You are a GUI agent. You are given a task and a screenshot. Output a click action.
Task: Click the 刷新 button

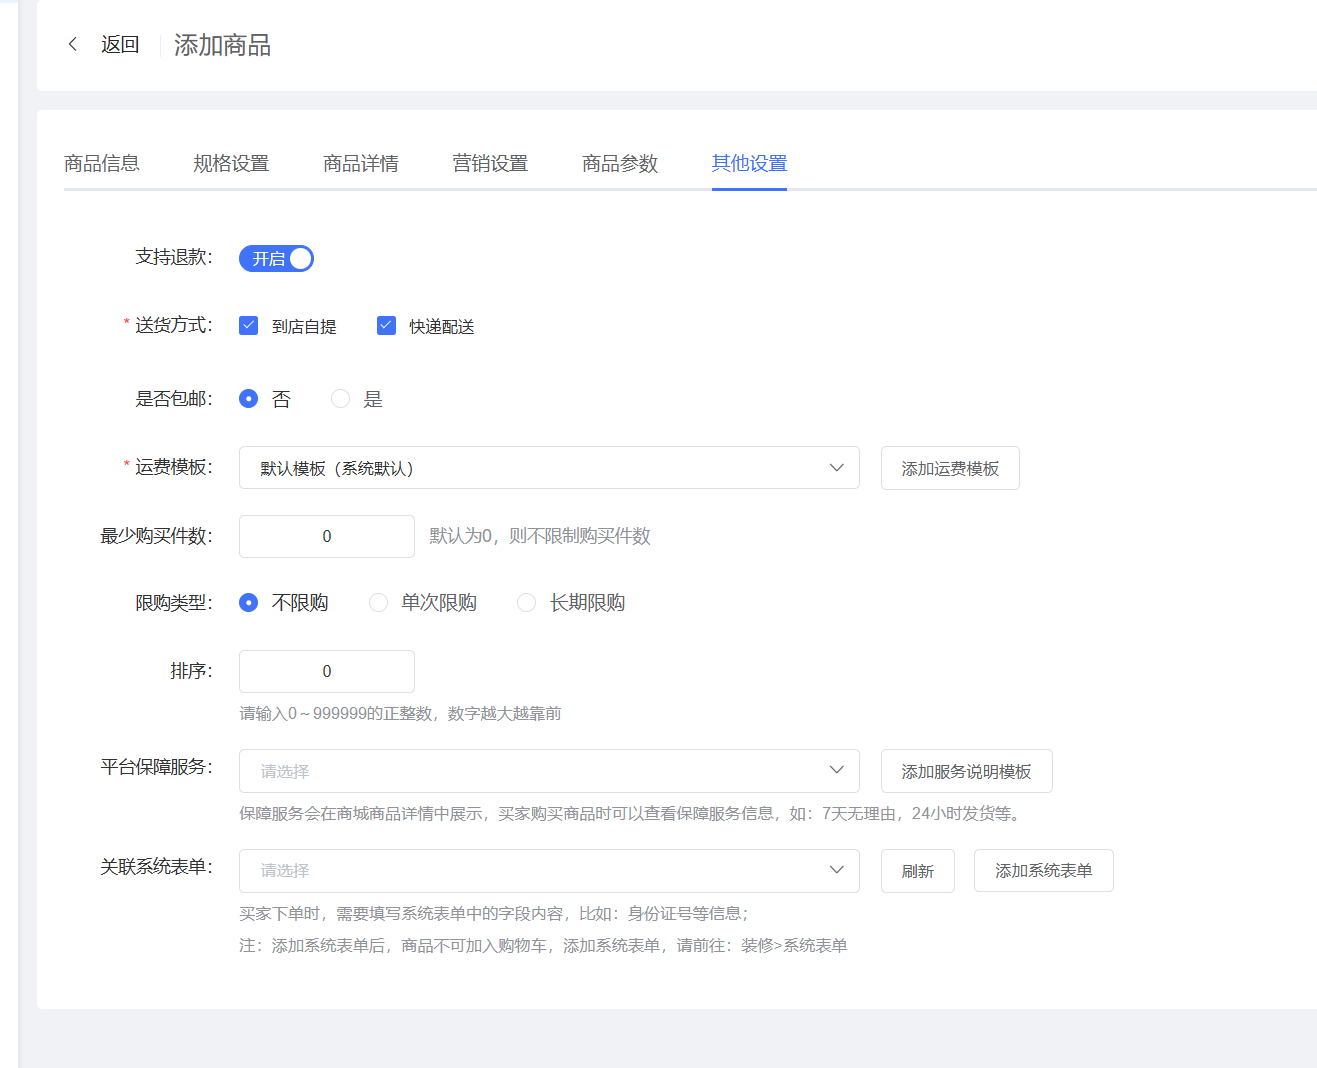pyautogui.click(x=918, y=871)
